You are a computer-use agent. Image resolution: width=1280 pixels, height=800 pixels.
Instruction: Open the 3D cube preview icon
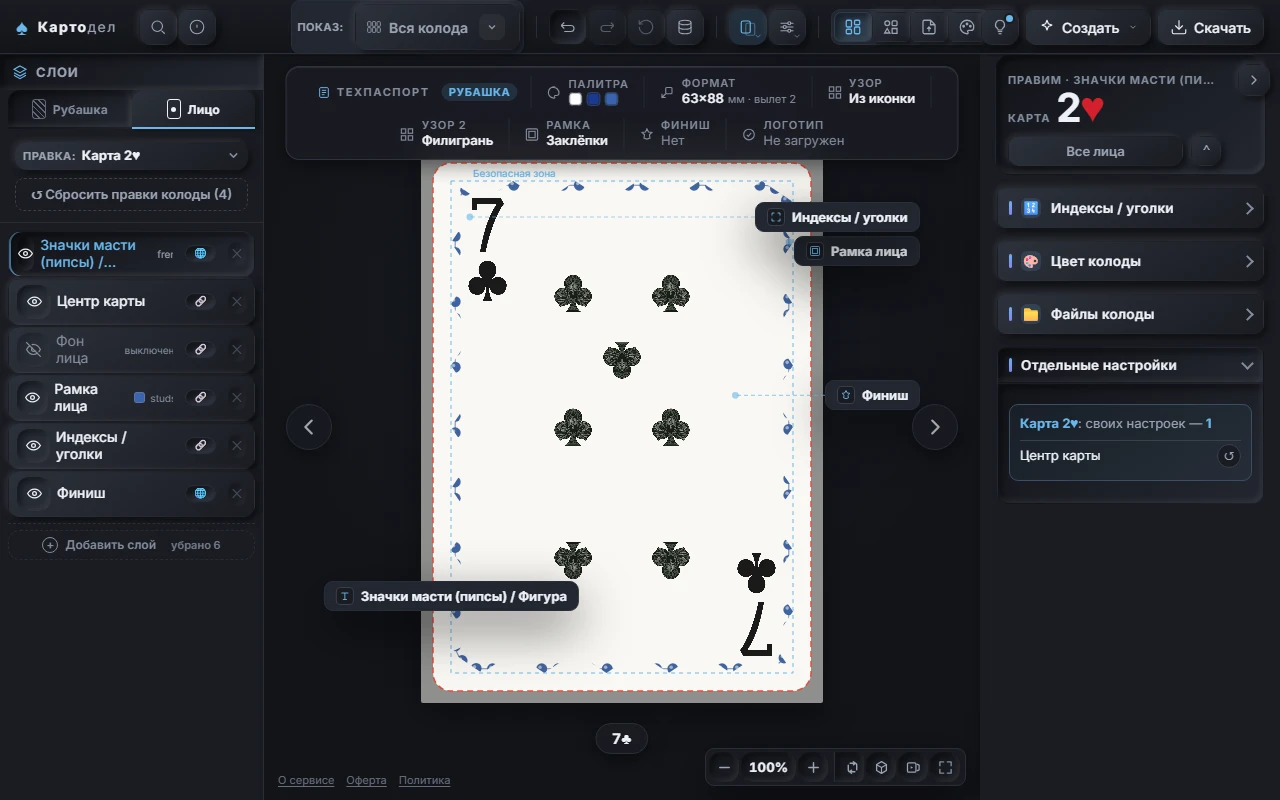882,767
